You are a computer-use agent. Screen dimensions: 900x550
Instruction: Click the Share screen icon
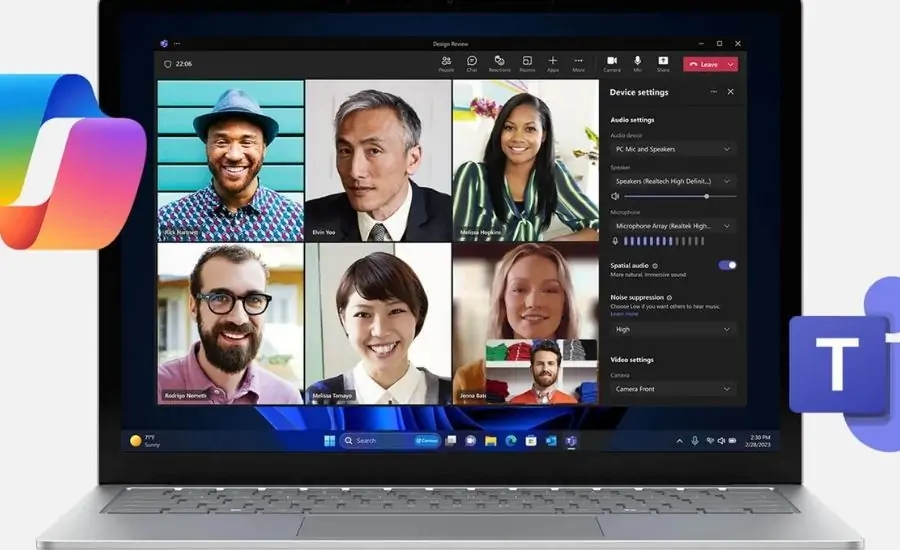(663, 63)
